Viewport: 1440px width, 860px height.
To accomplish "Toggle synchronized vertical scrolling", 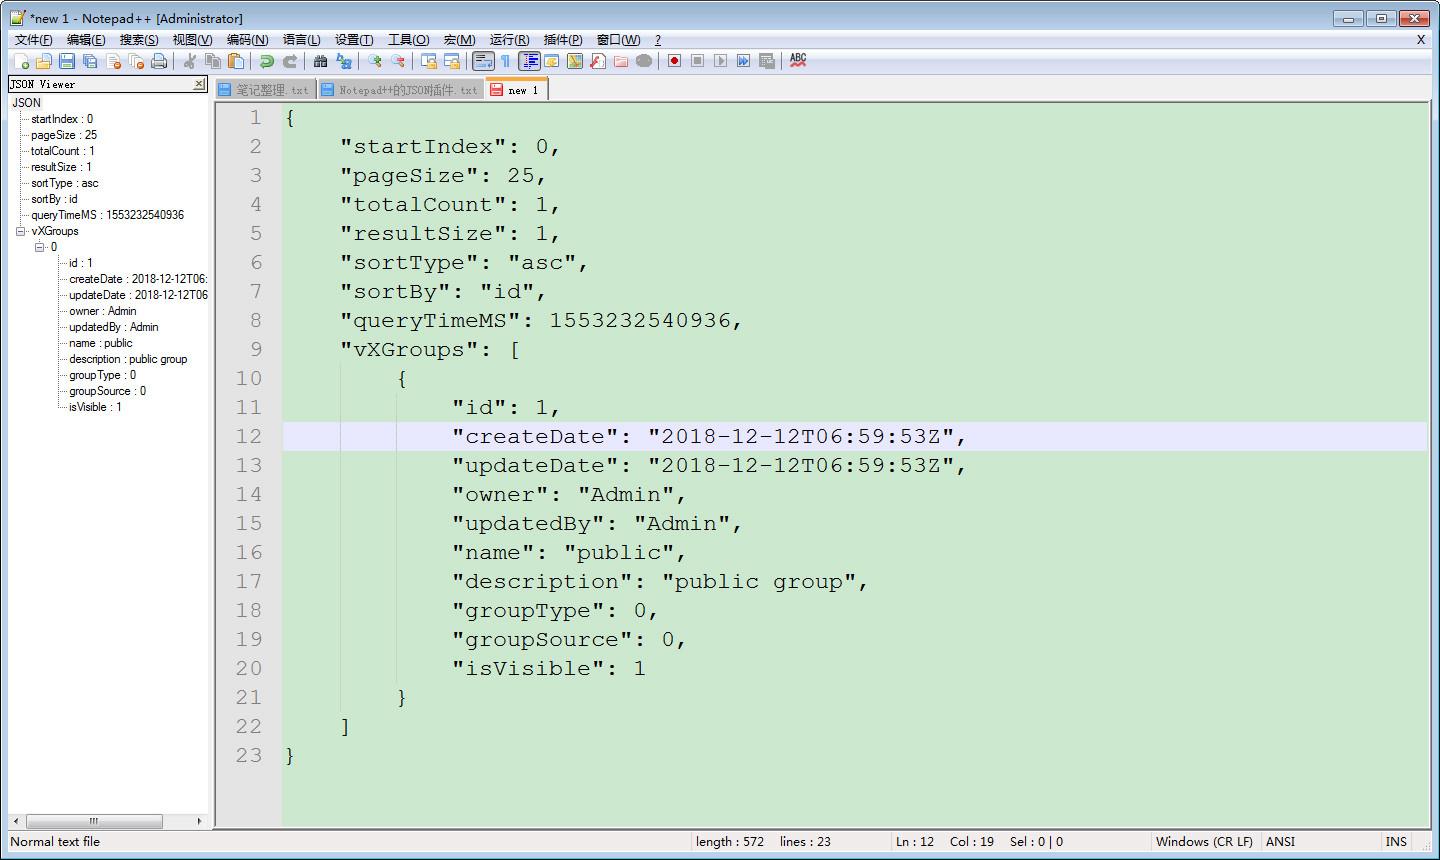I will pos(428,61).
